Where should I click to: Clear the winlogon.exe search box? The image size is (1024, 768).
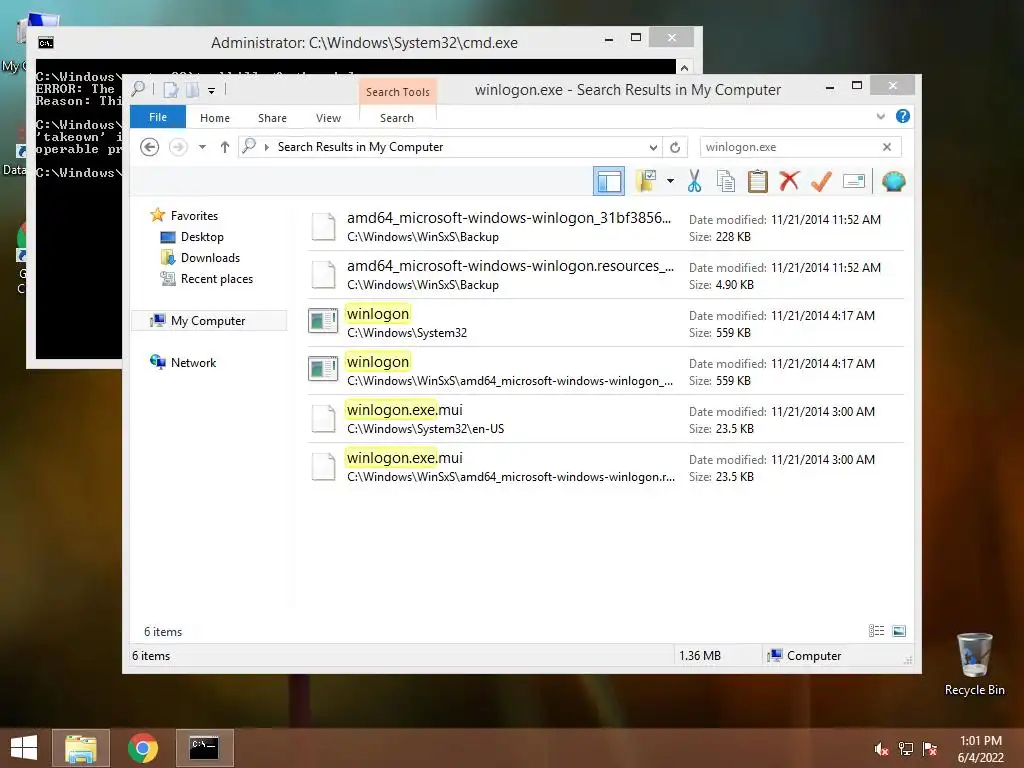[x=887, y=147]
